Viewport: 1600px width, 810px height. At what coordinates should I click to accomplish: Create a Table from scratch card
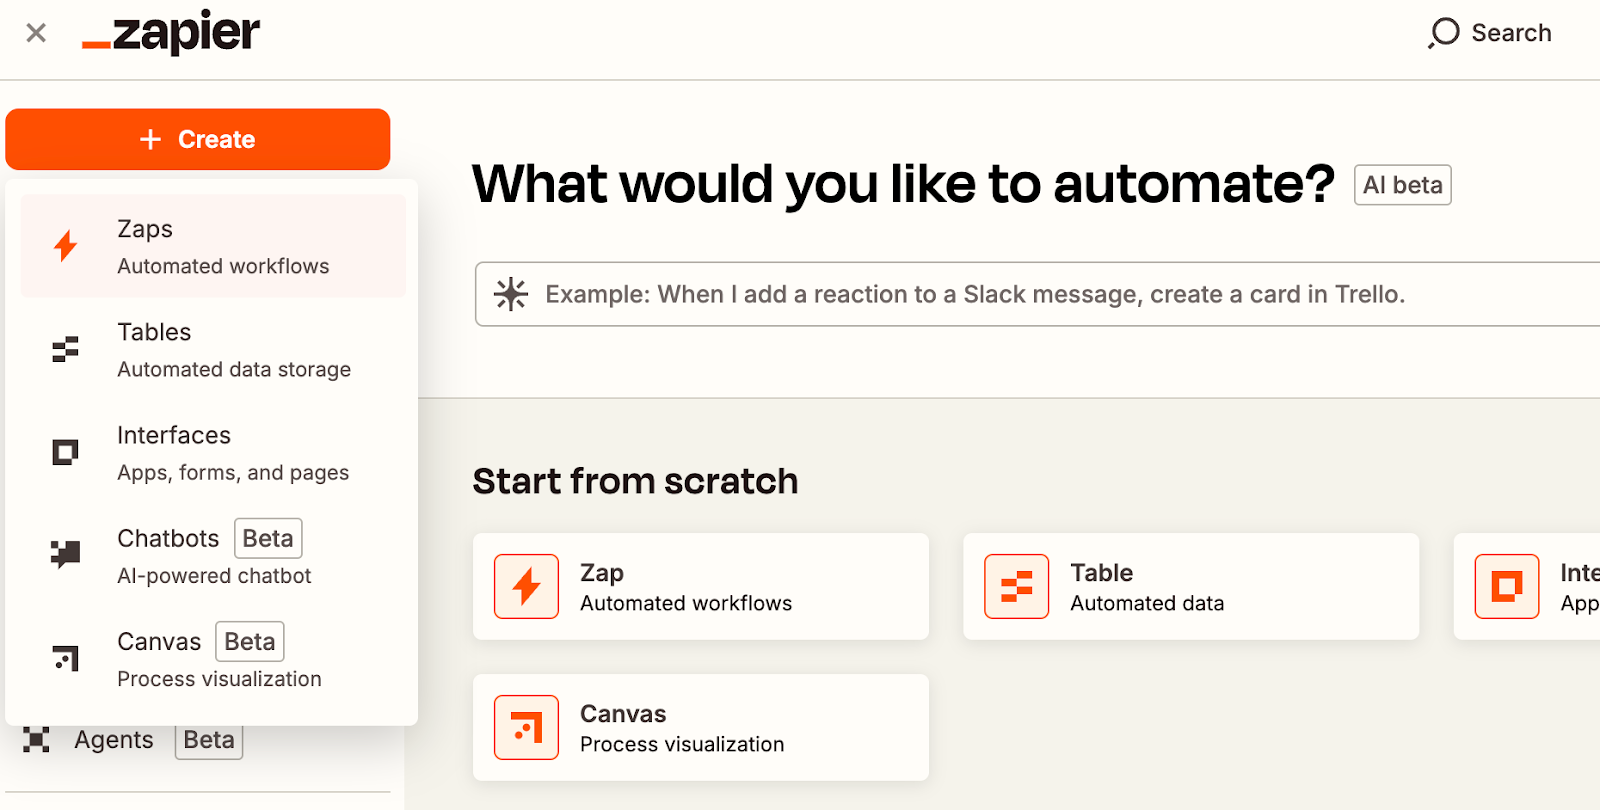(x=1190, y=587)
